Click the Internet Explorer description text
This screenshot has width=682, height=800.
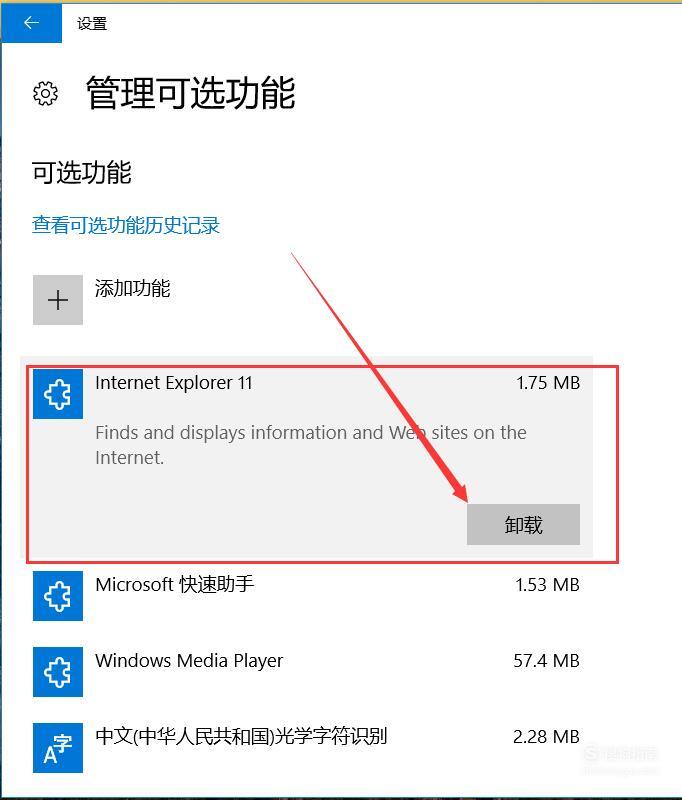click(311, 445)
